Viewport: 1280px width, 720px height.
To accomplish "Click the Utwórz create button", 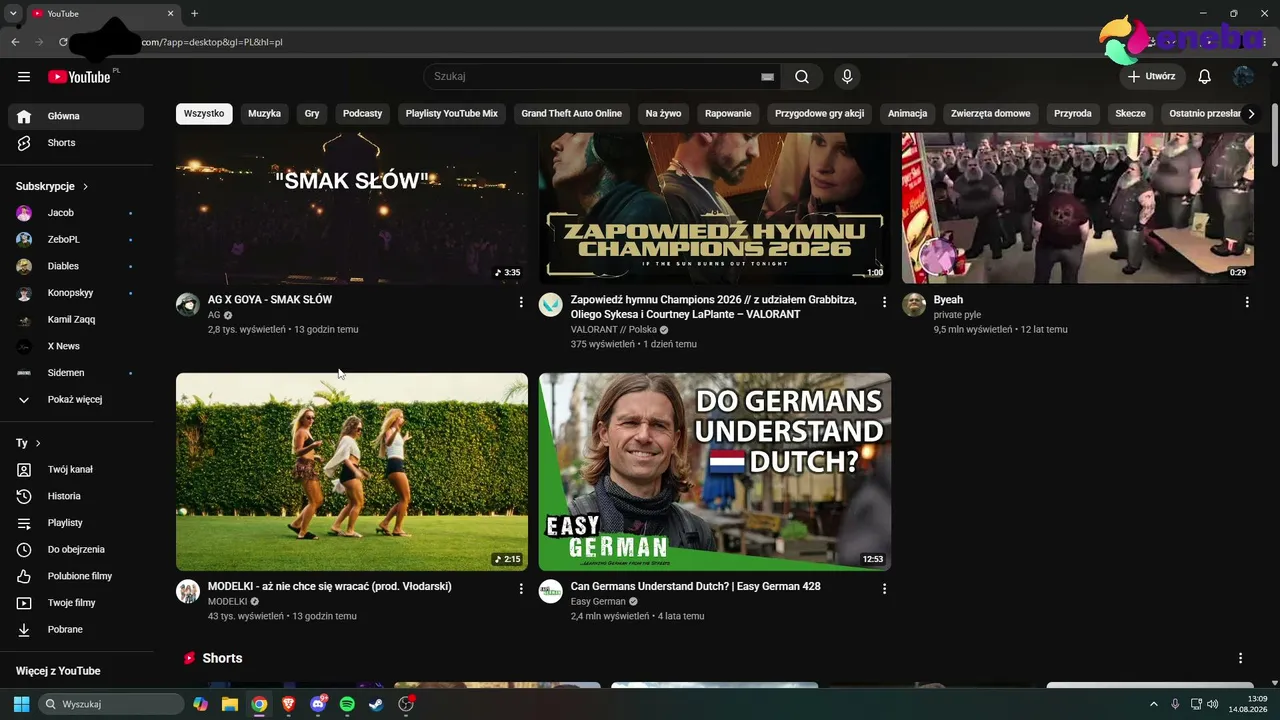I will 1152,77.
